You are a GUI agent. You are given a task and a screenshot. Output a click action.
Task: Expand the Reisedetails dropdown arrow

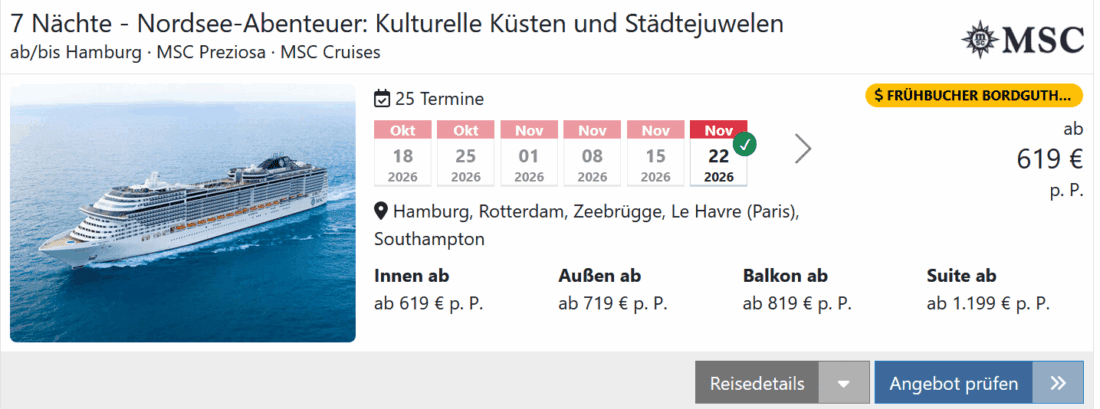tap(843, 383)
